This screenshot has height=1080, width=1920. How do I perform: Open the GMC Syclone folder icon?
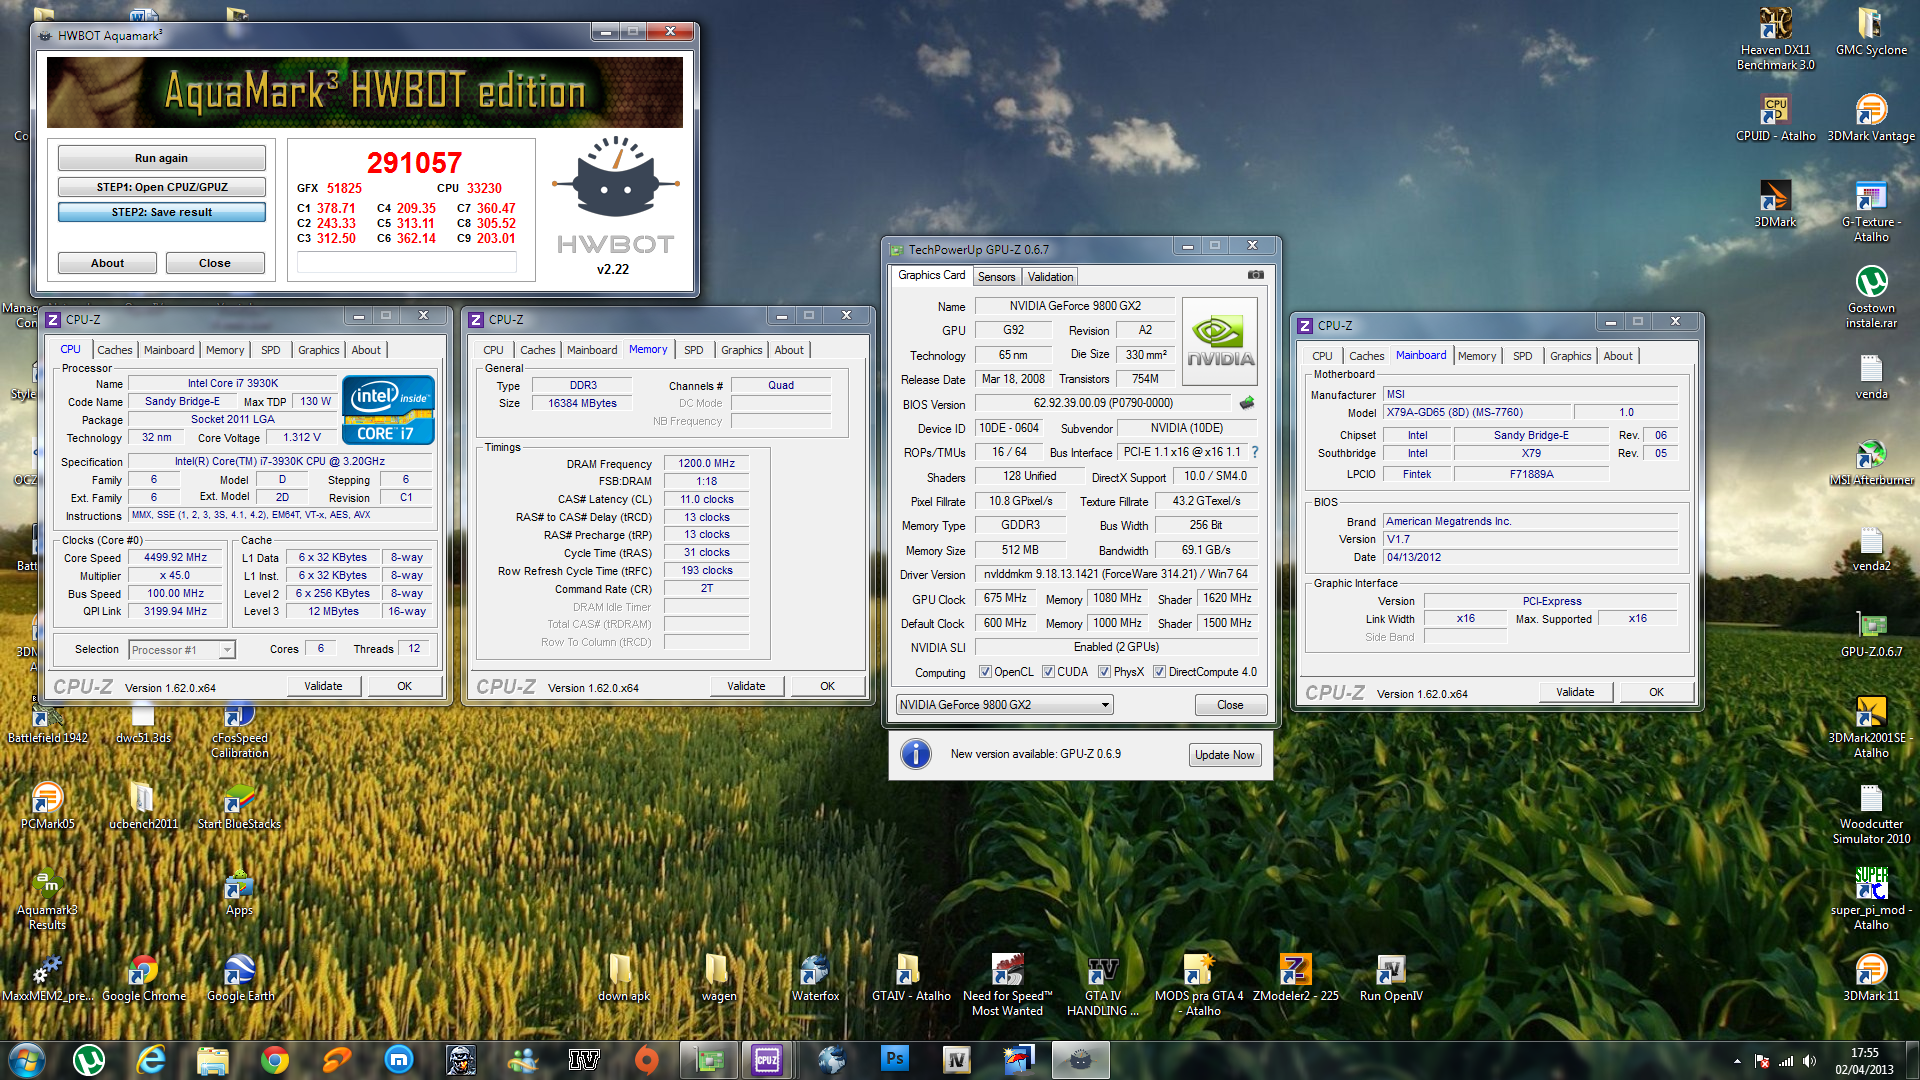click(x=1870, y=33)
